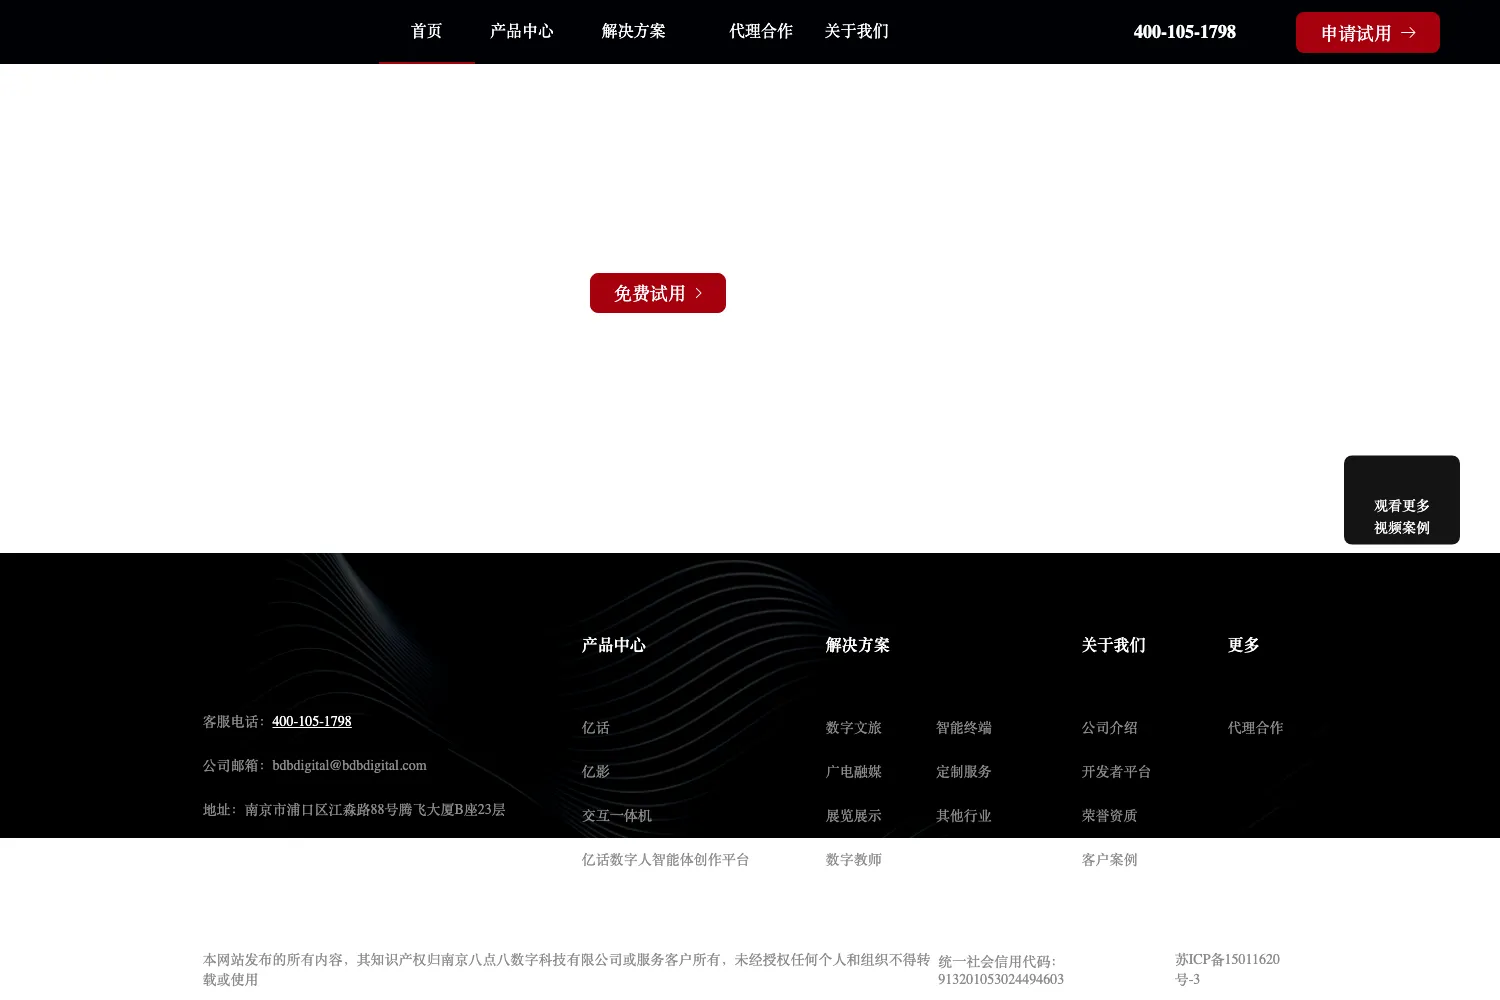Click the footer 解决方案 heading
1500x1000 pixels.
coord(858,645)
